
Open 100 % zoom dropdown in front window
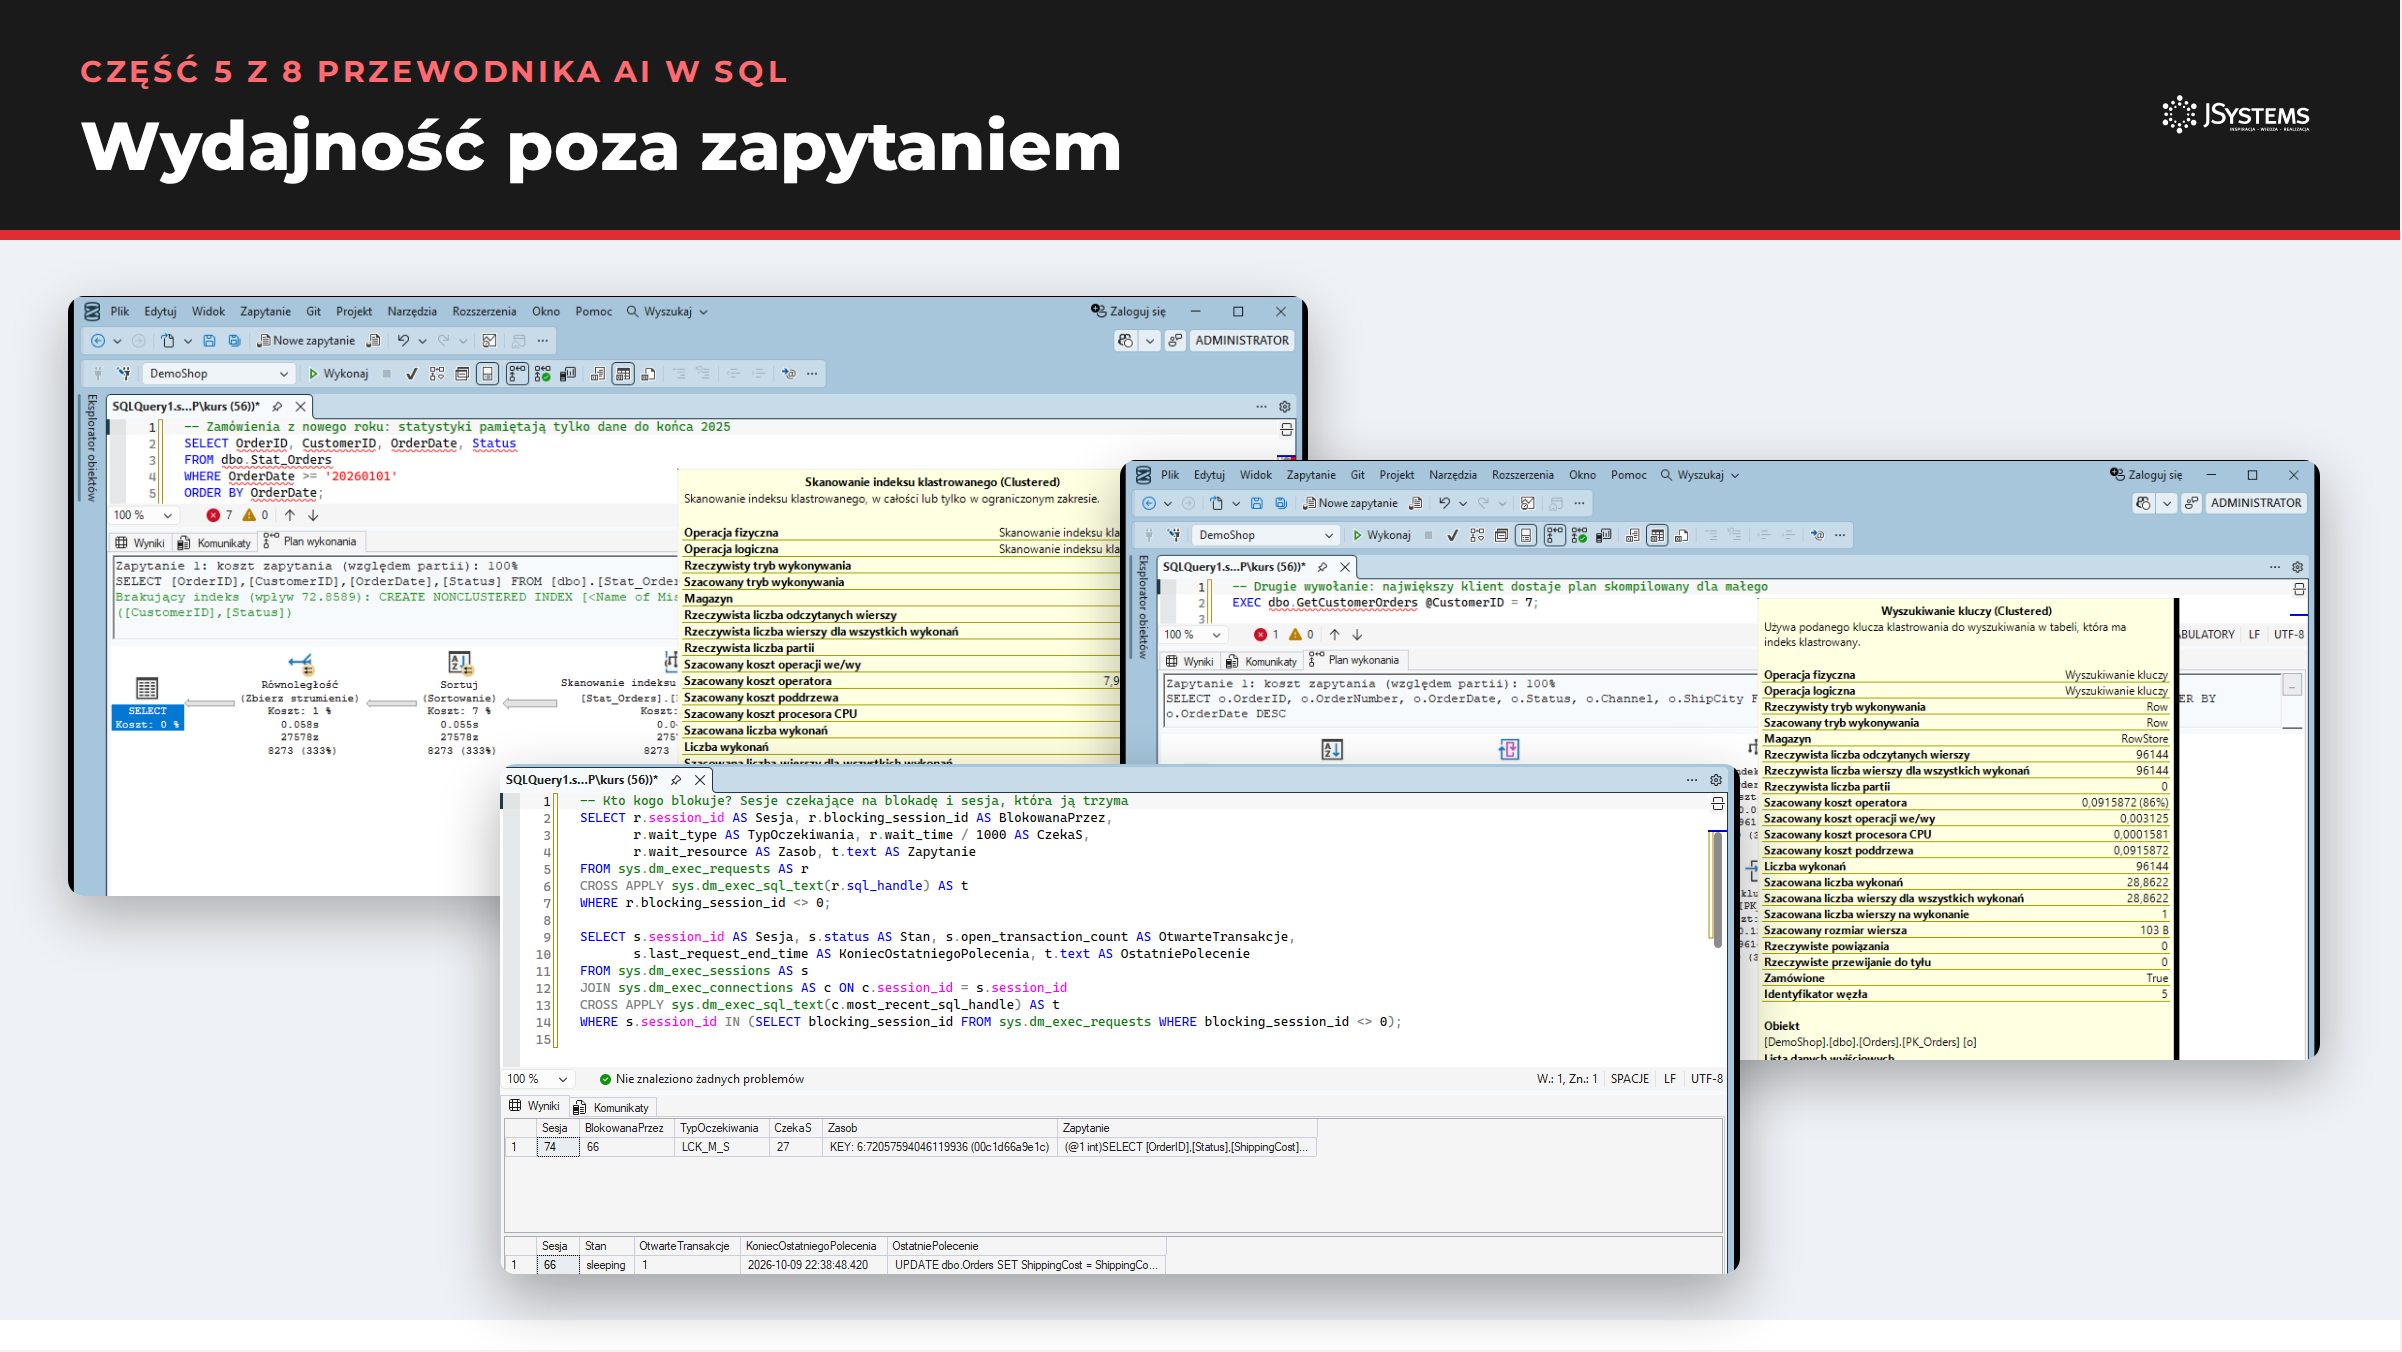(x=538, y=1079)
